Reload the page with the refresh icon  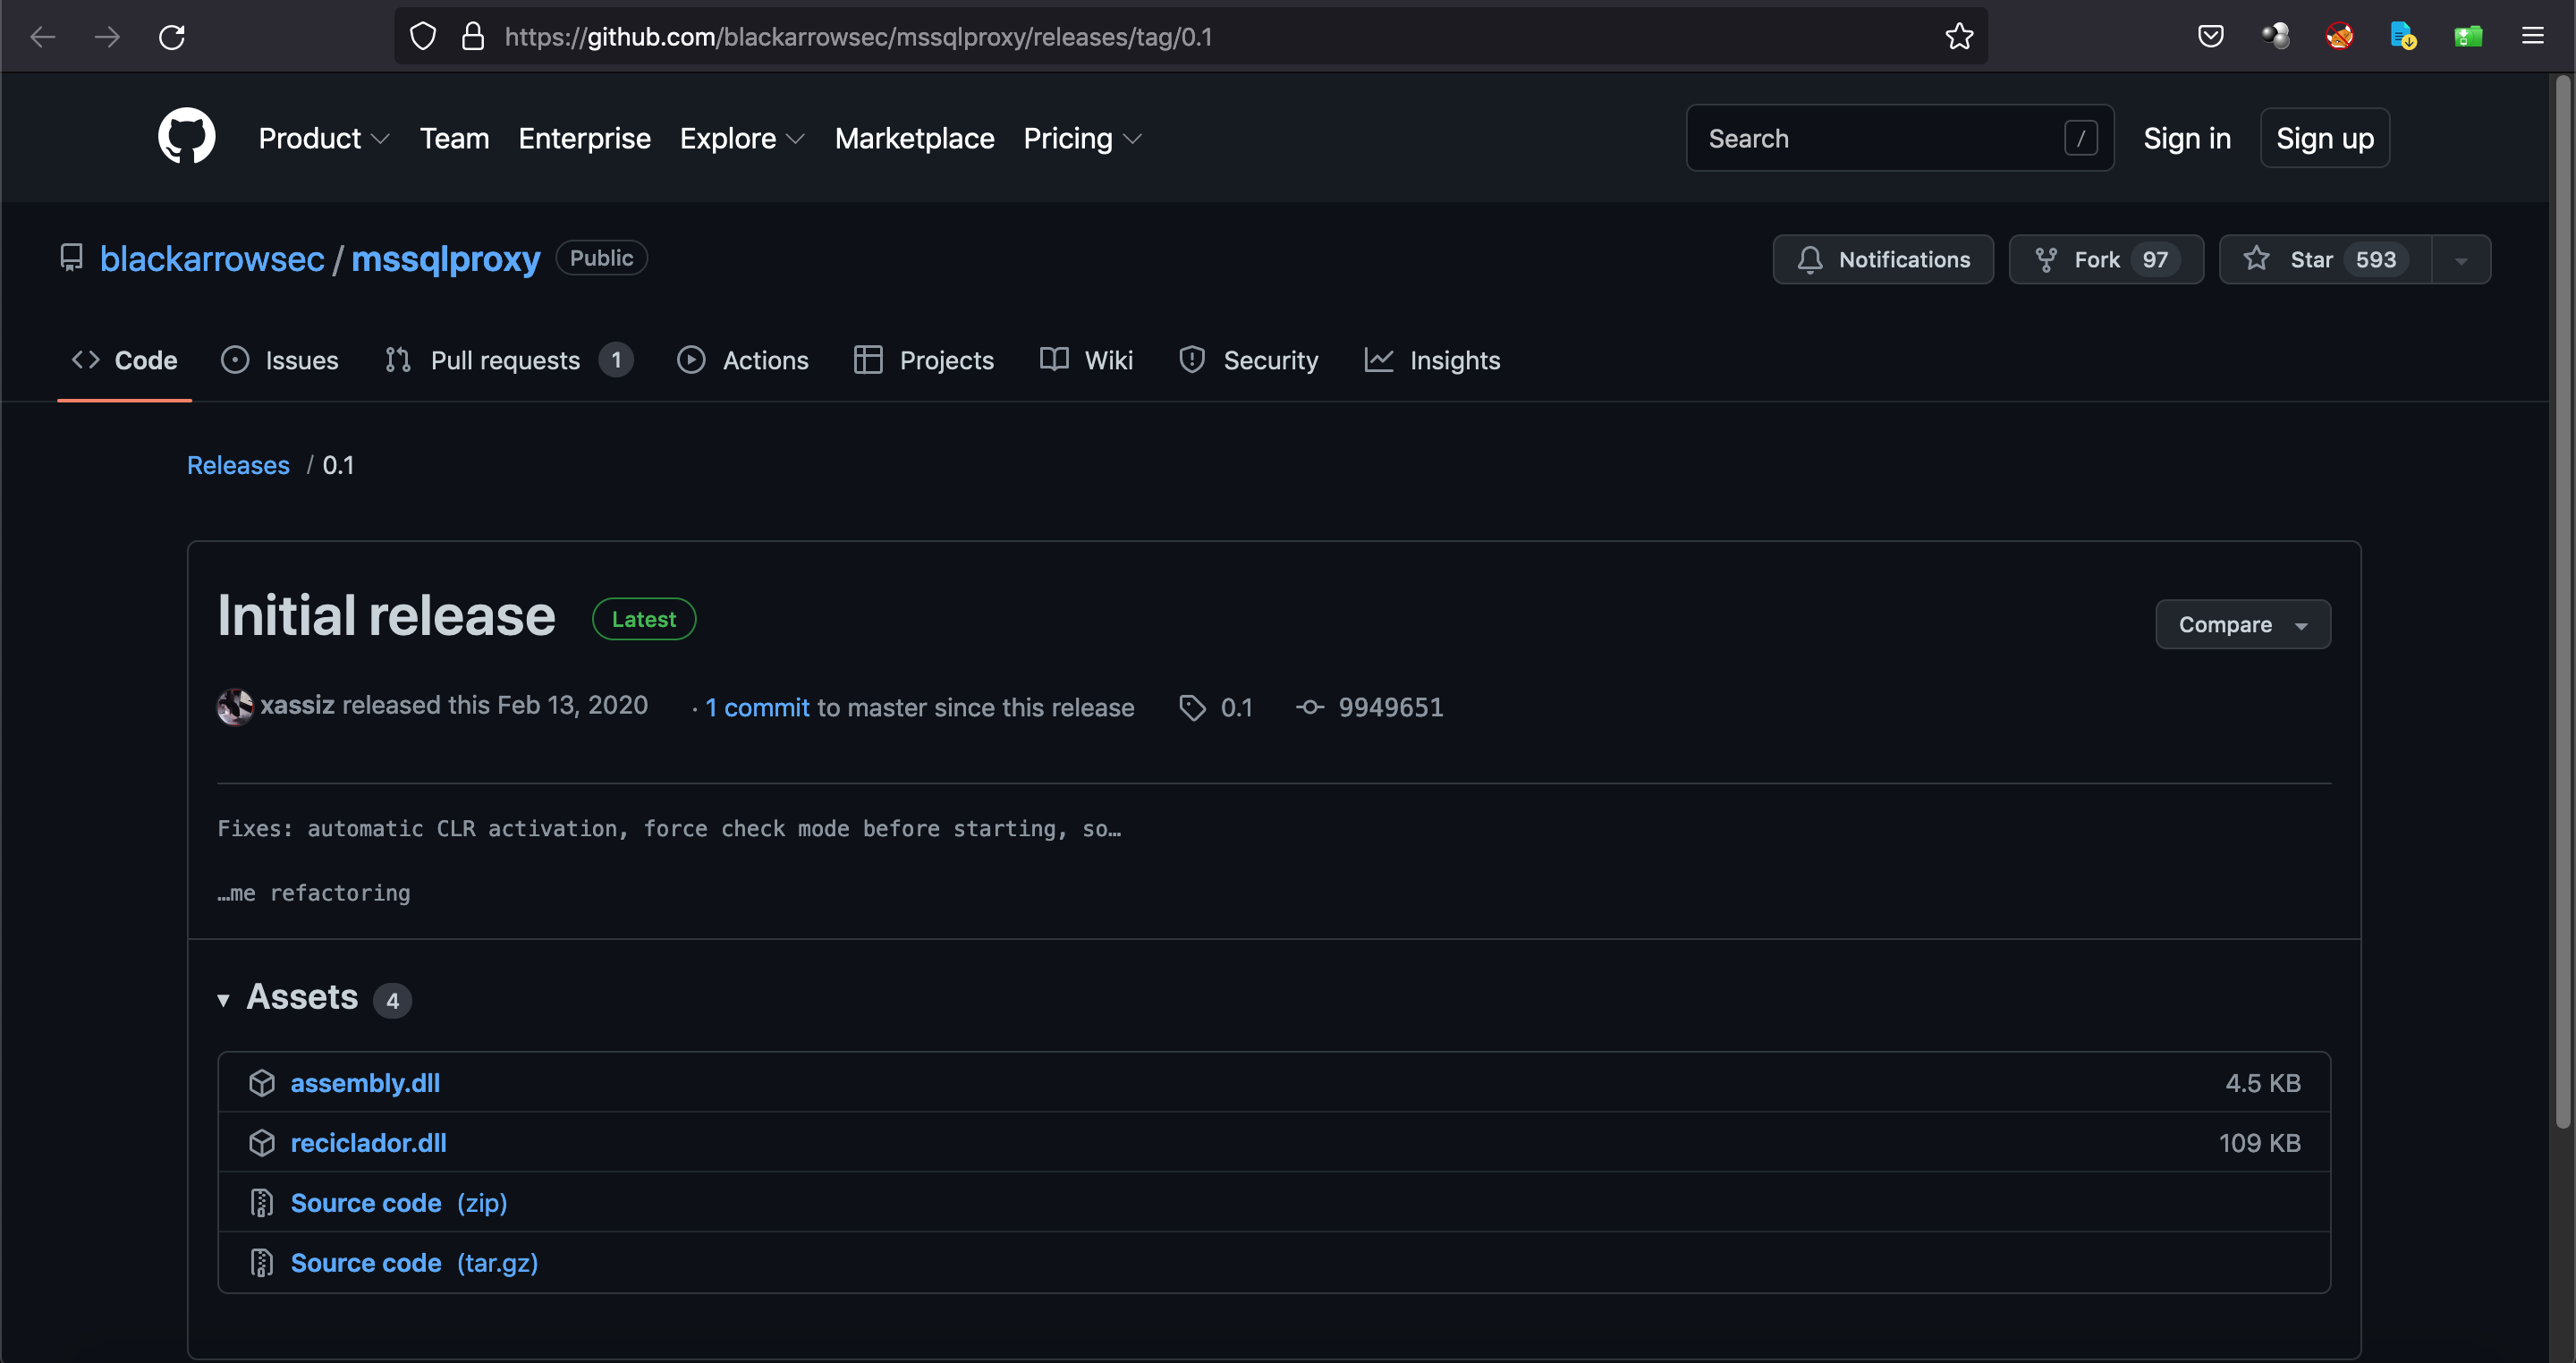click(x=172, y=37)
